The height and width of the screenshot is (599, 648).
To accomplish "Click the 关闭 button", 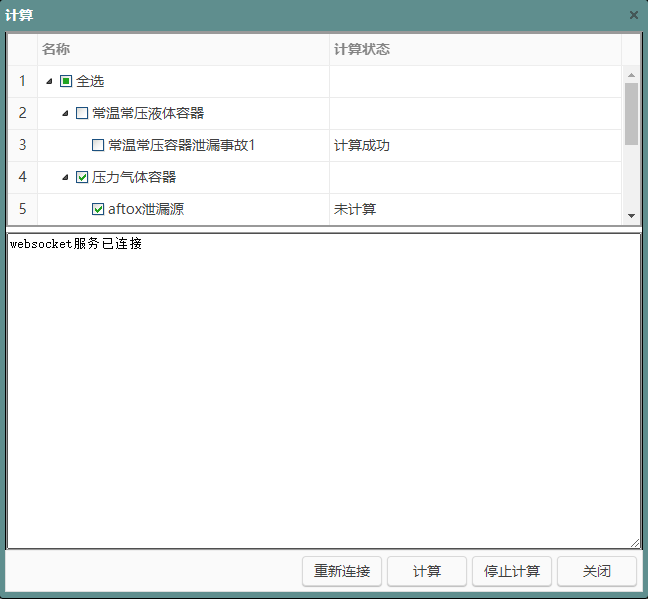I will tap(597, 571).
